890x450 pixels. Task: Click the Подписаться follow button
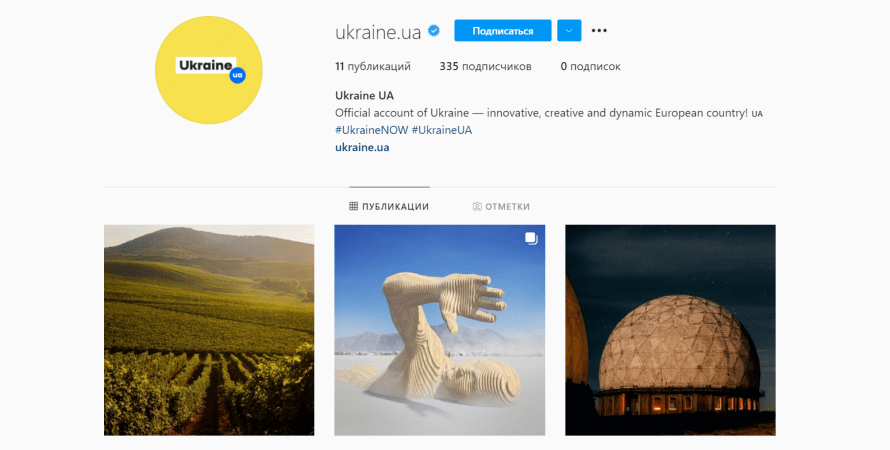pos(503,31)
